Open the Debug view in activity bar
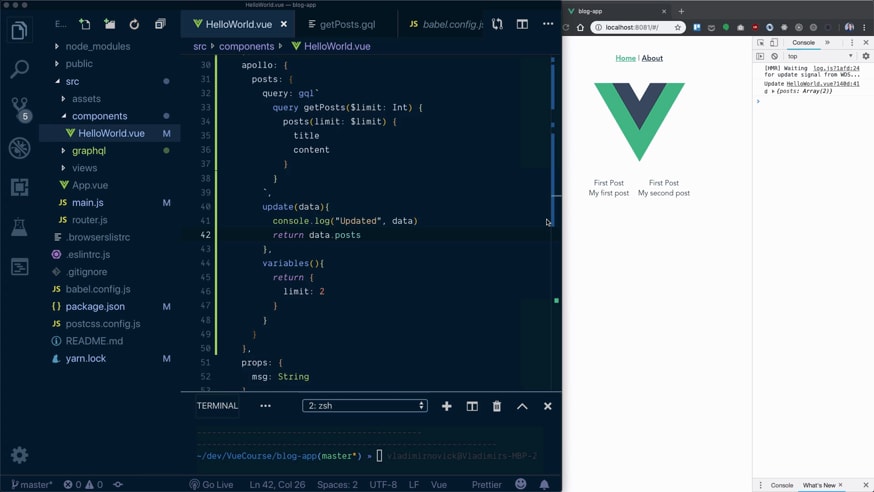This screenshot has width=874, height=492. (x=19, y=148)
